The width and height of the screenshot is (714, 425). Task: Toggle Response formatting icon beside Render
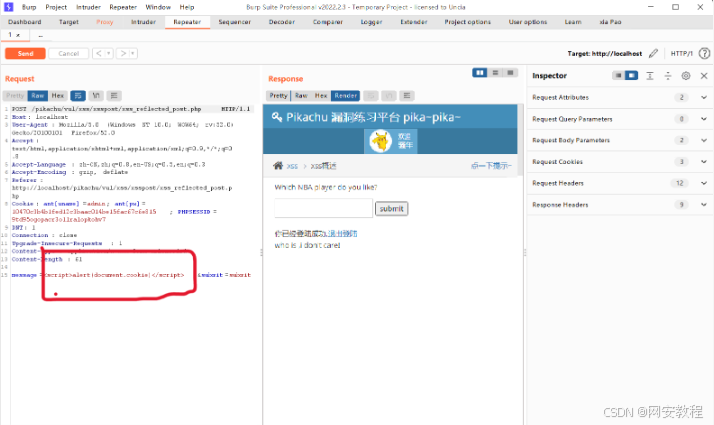pos(371,96)
